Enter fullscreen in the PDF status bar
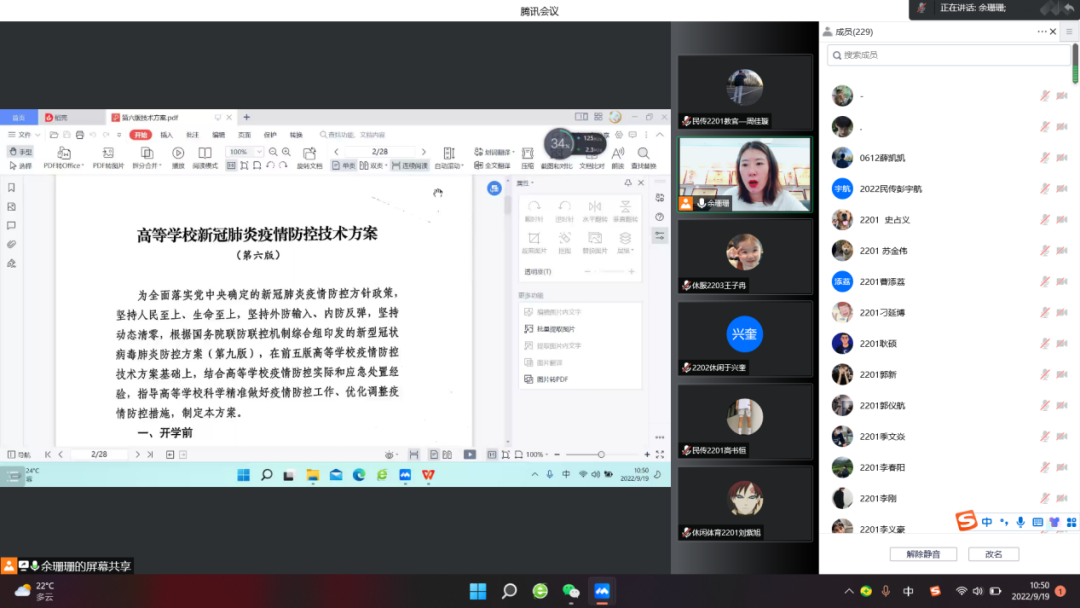The image size is (1080, 608). 660,454
